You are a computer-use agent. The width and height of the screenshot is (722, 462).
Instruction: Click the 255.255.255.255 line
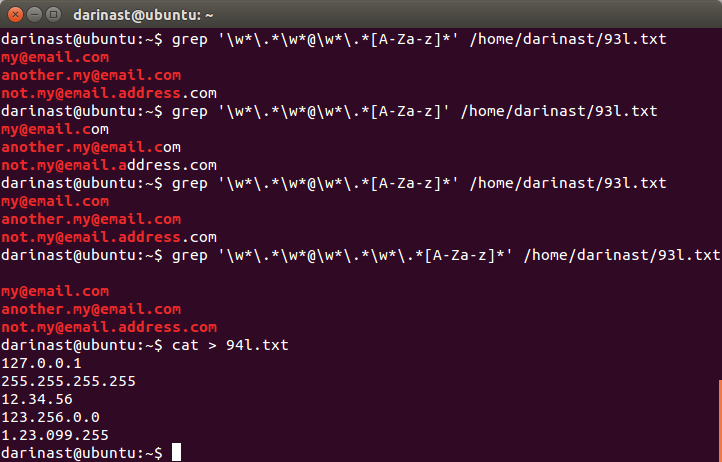(x=68, y=381)
